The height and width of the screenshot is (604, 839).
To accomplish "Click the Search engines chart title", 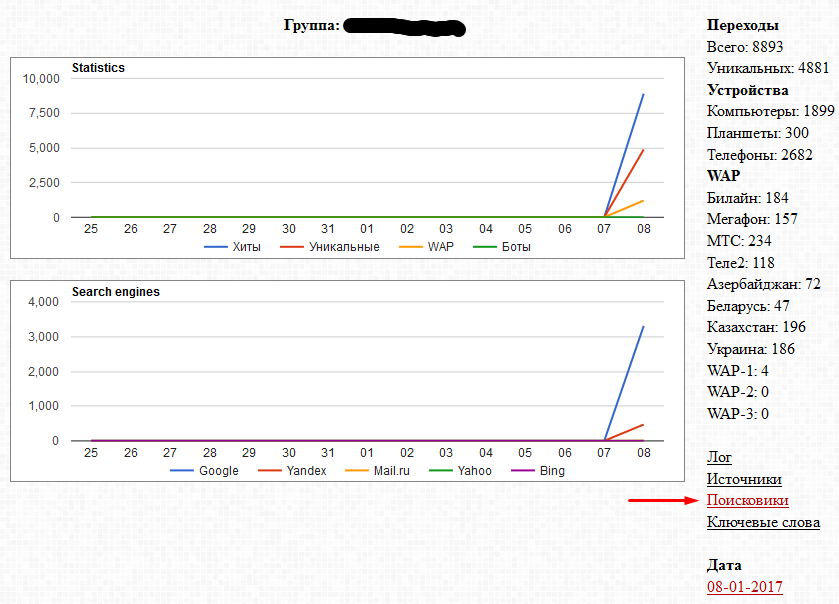I will (x=116, y=292).
